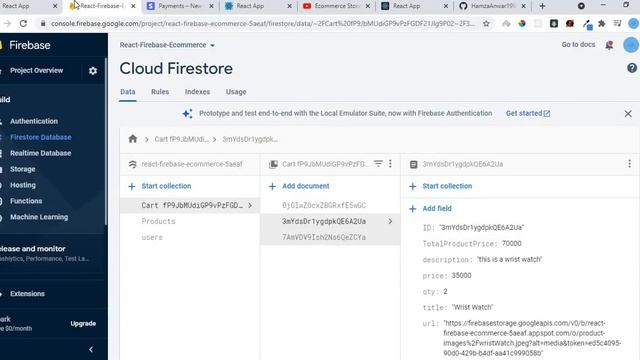Switch to the GitHub HamzaAnwar browser tab

pyautogui.click(x=493, y=6)
